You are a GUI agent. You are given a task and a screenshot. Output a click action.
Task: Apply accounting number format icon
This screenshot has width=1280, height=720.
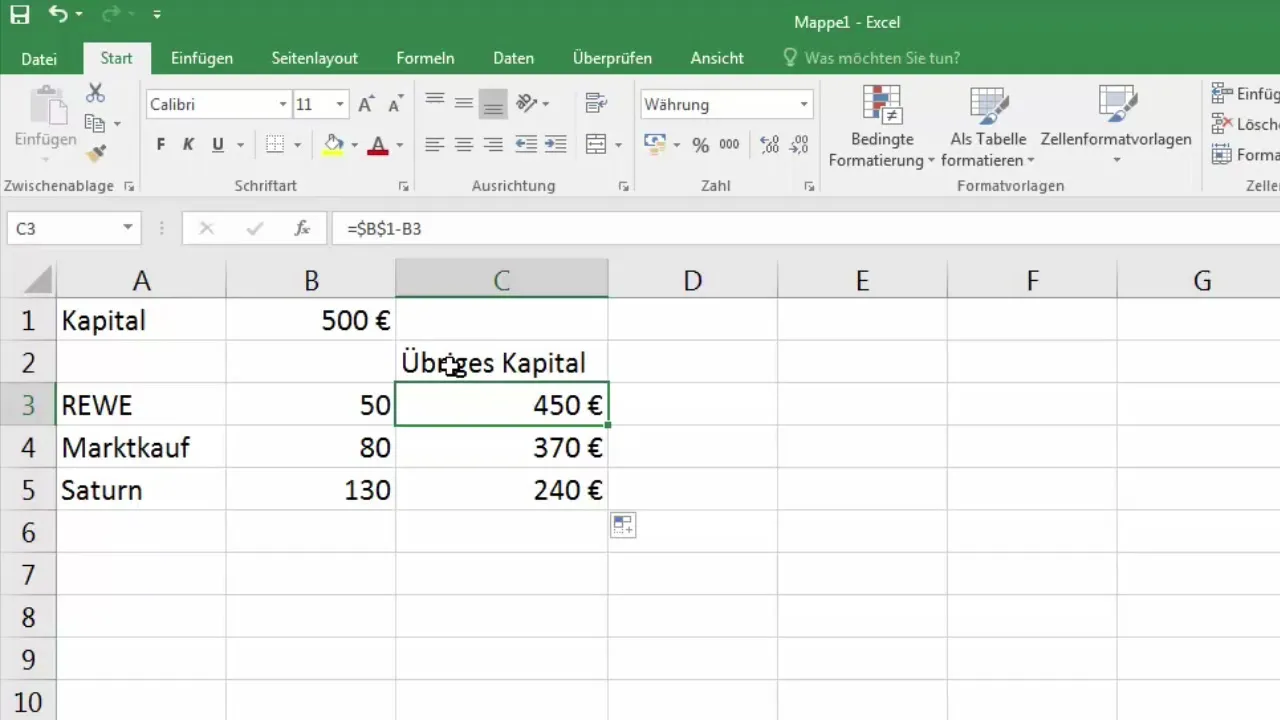pos(655,145)
